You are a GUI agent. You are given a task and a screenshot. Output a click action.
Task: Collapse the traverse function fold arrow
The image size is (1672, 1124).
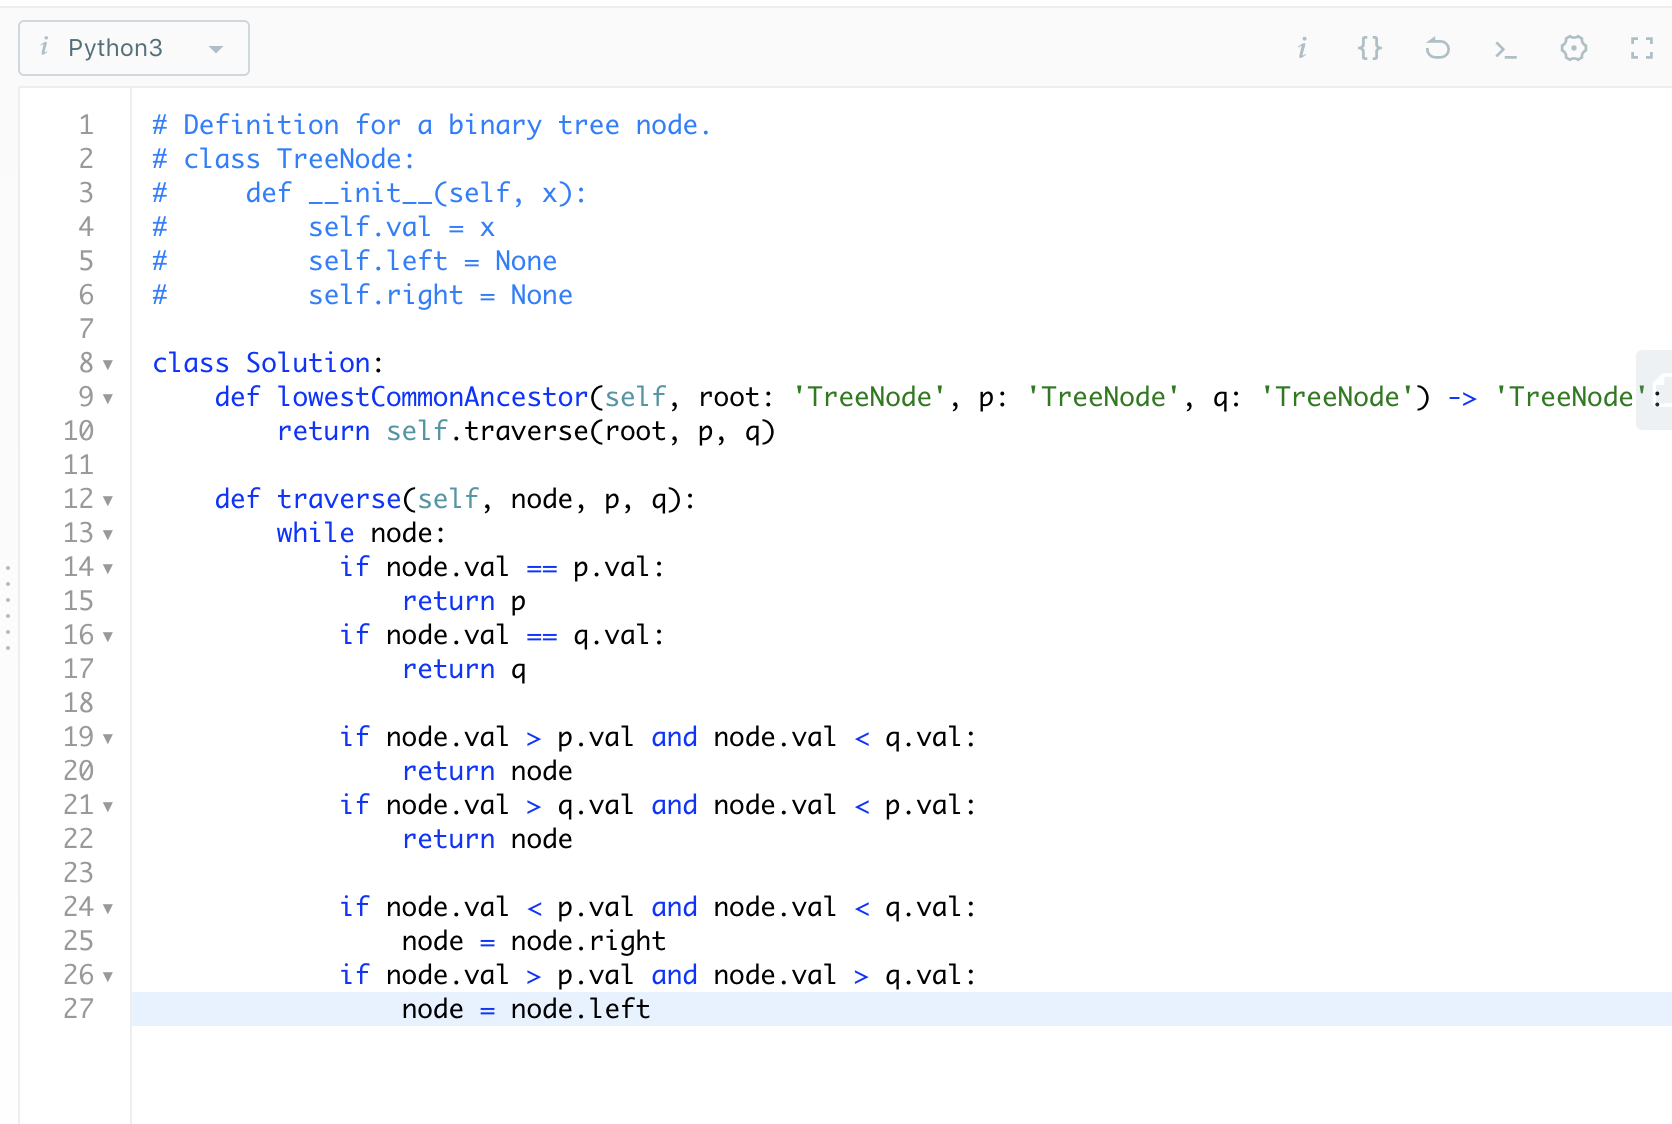108,500
